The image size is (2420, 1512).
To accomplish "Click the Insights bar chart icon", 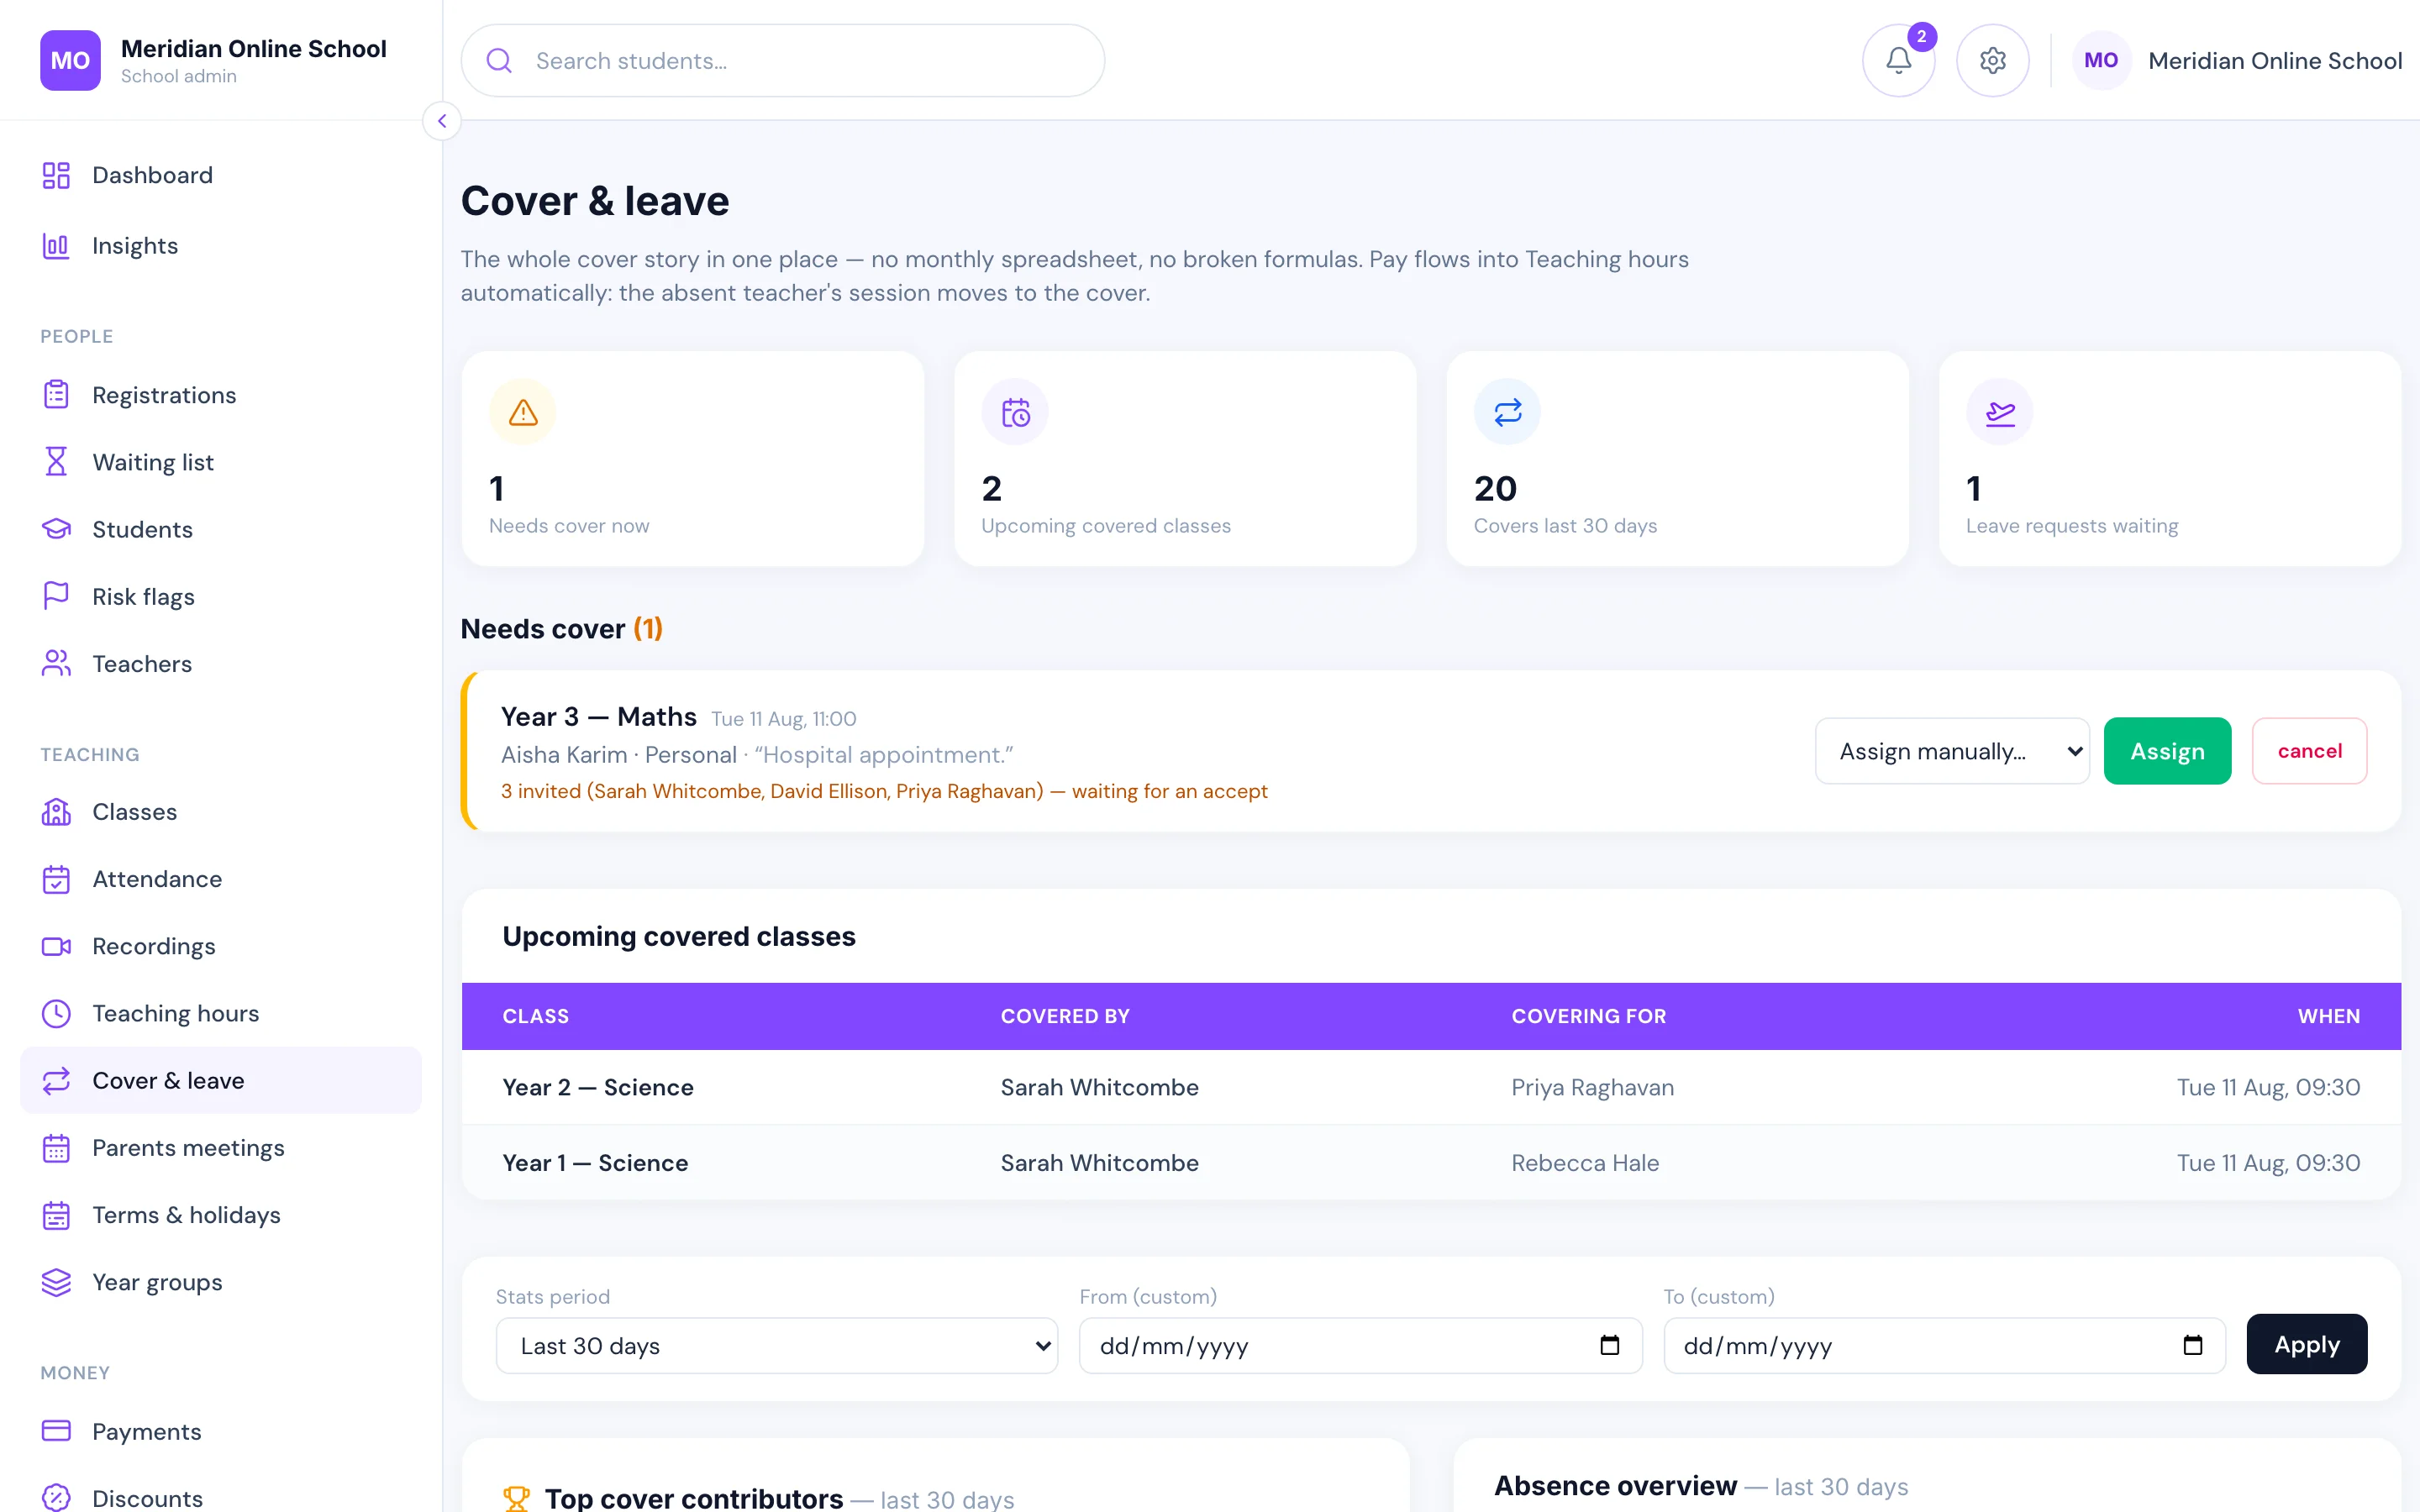I will pos(56,246).
